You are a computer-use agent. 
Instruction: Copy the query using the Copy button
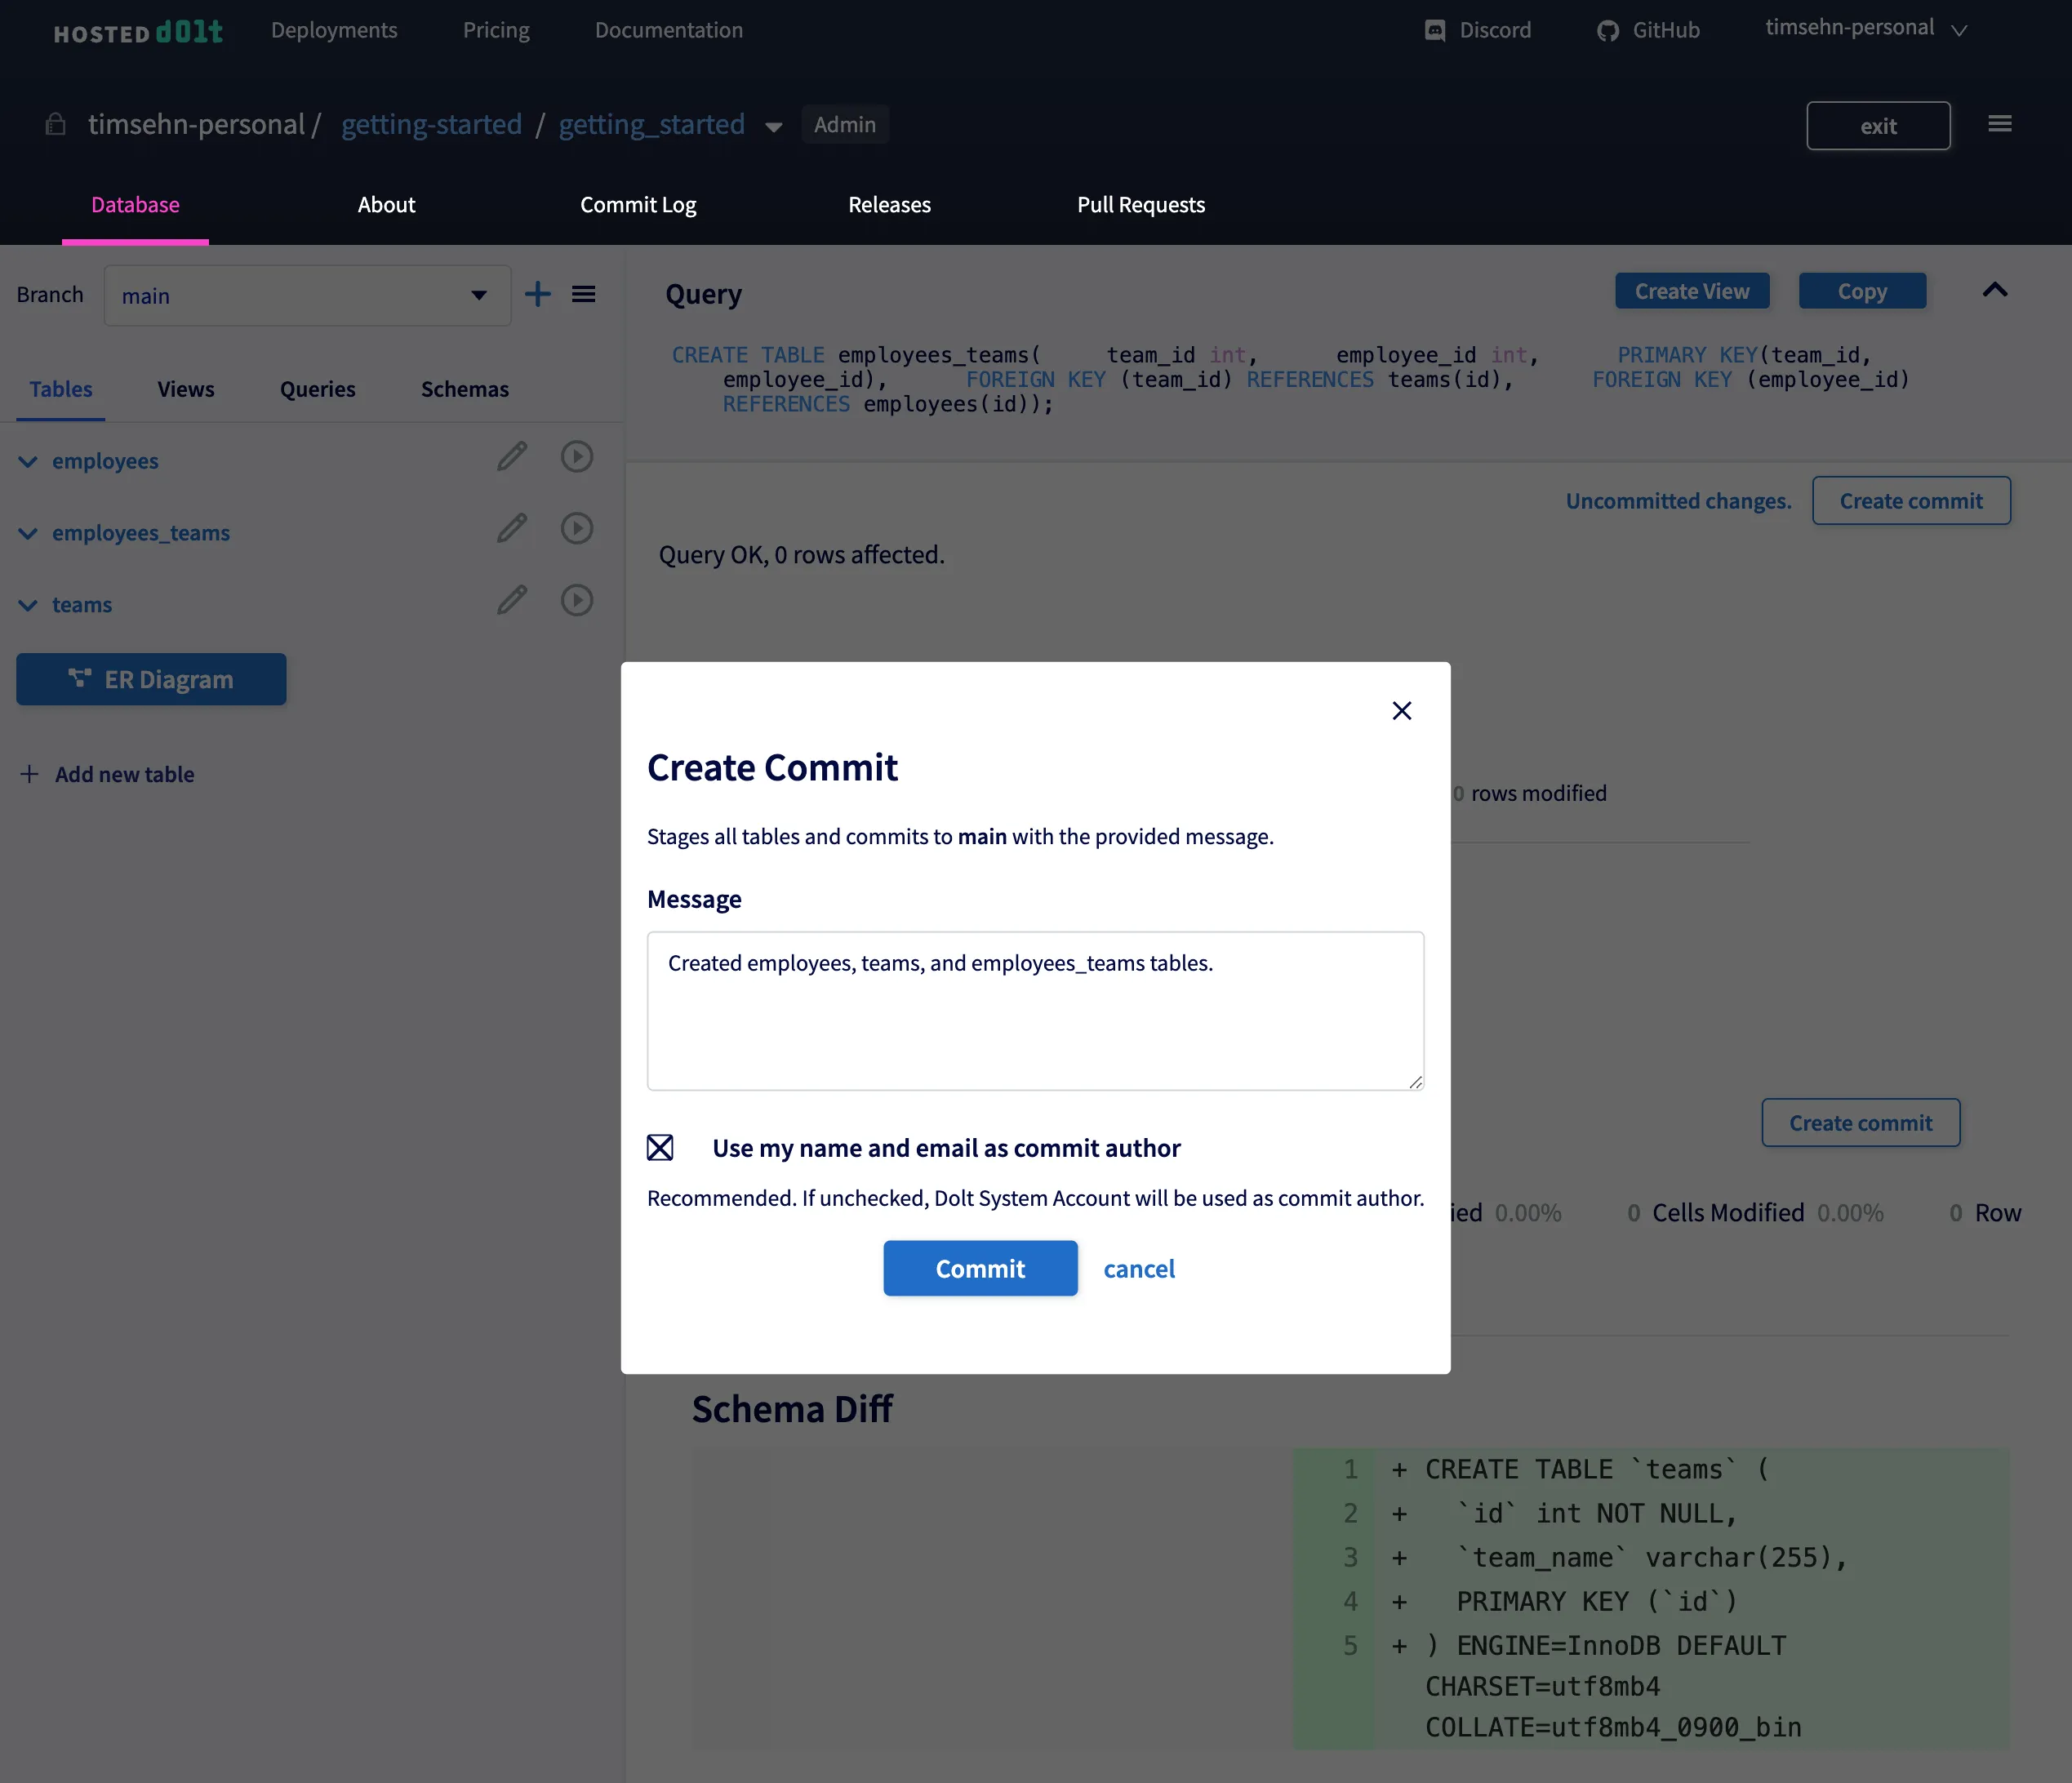coord(1862,291)
